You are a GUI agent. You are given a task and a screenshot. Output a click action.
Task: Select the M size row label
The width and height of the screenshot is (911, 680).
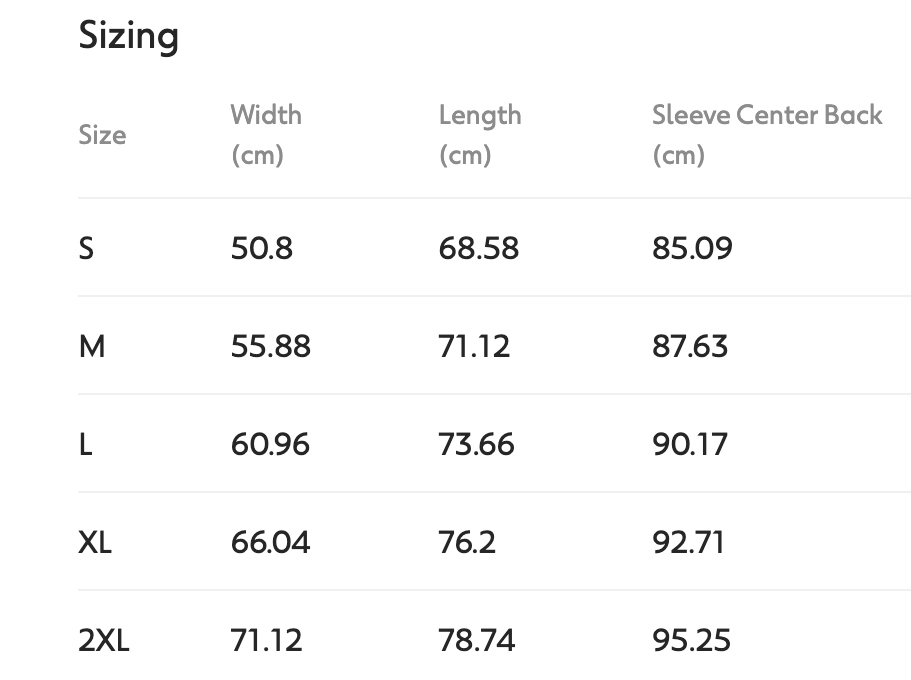point(91,346)
